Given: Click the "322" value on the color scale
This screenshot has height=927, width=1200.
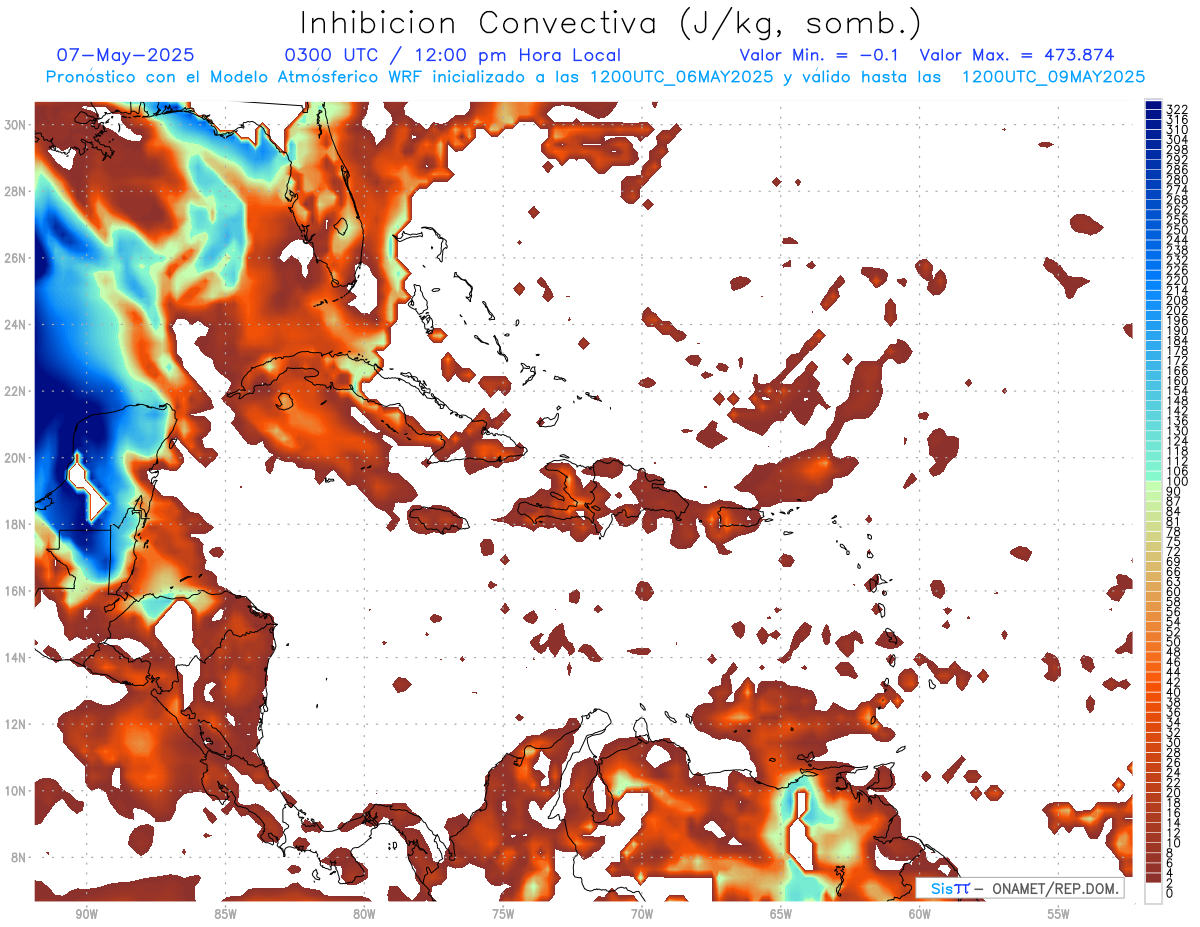Looking at the screenshot, I should (x=1177, y=109).
